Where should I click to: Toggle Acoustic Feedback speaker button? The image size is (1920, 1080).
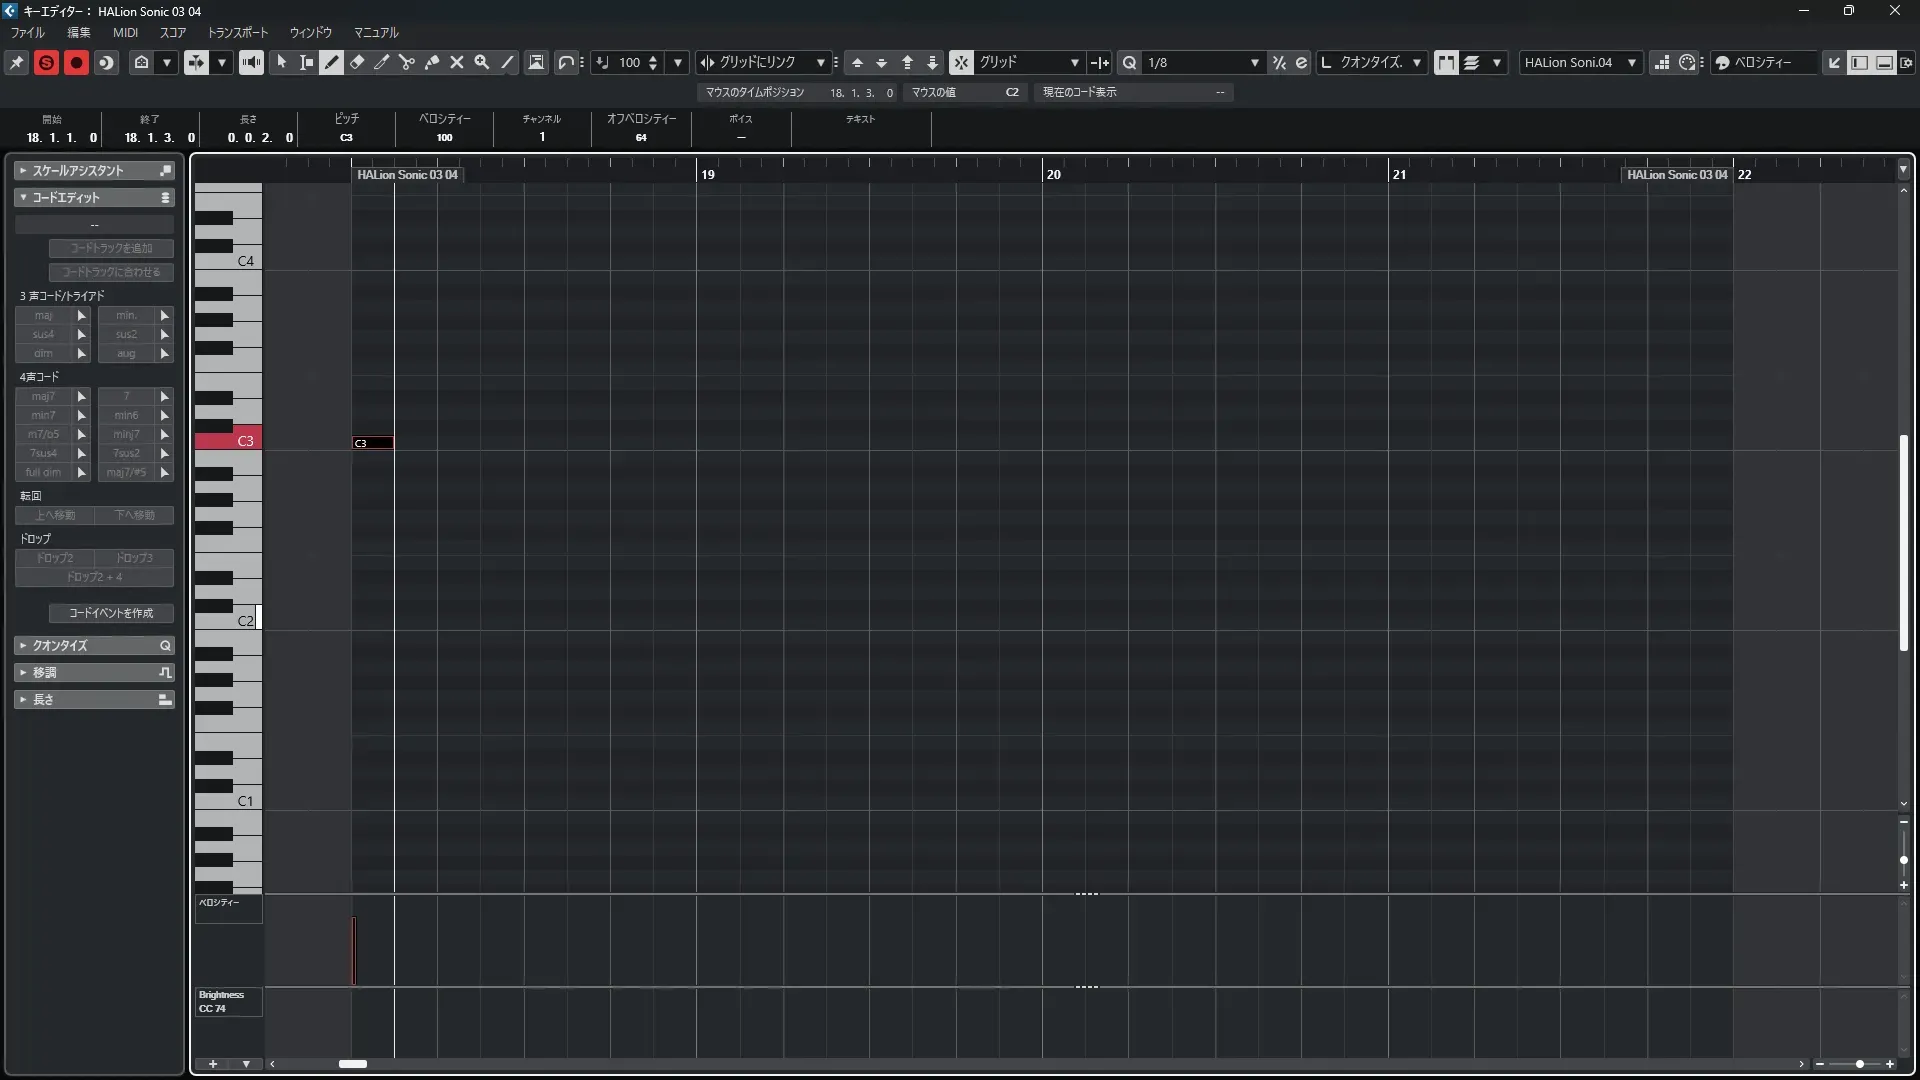pyautogui.click(x=251, y=62)
